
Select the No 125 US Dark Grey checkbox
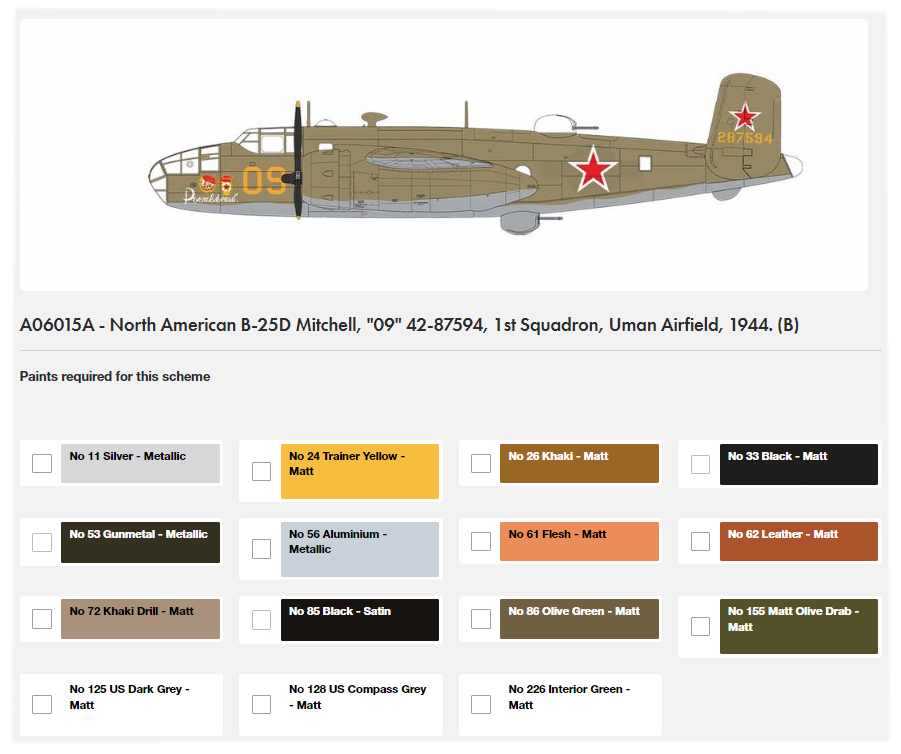42,705
